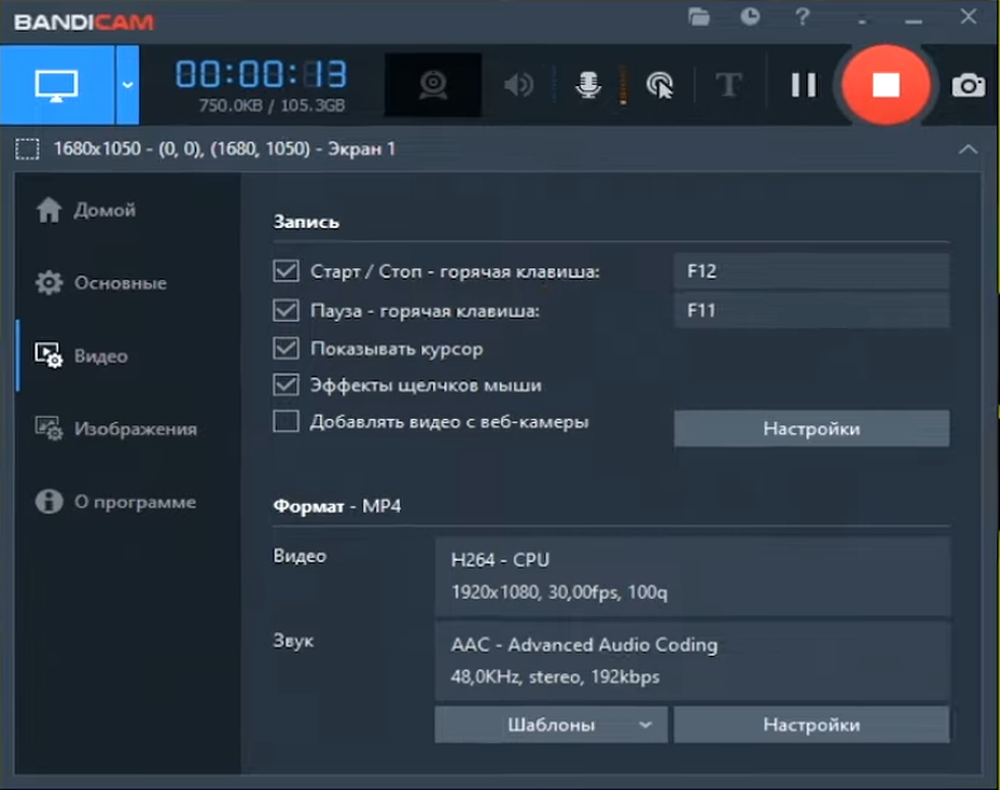Viewport: 1000px width, 790px height.
Task: Uncheck Пауза hotkey checkbox
Action: click(x=286, y=311)
